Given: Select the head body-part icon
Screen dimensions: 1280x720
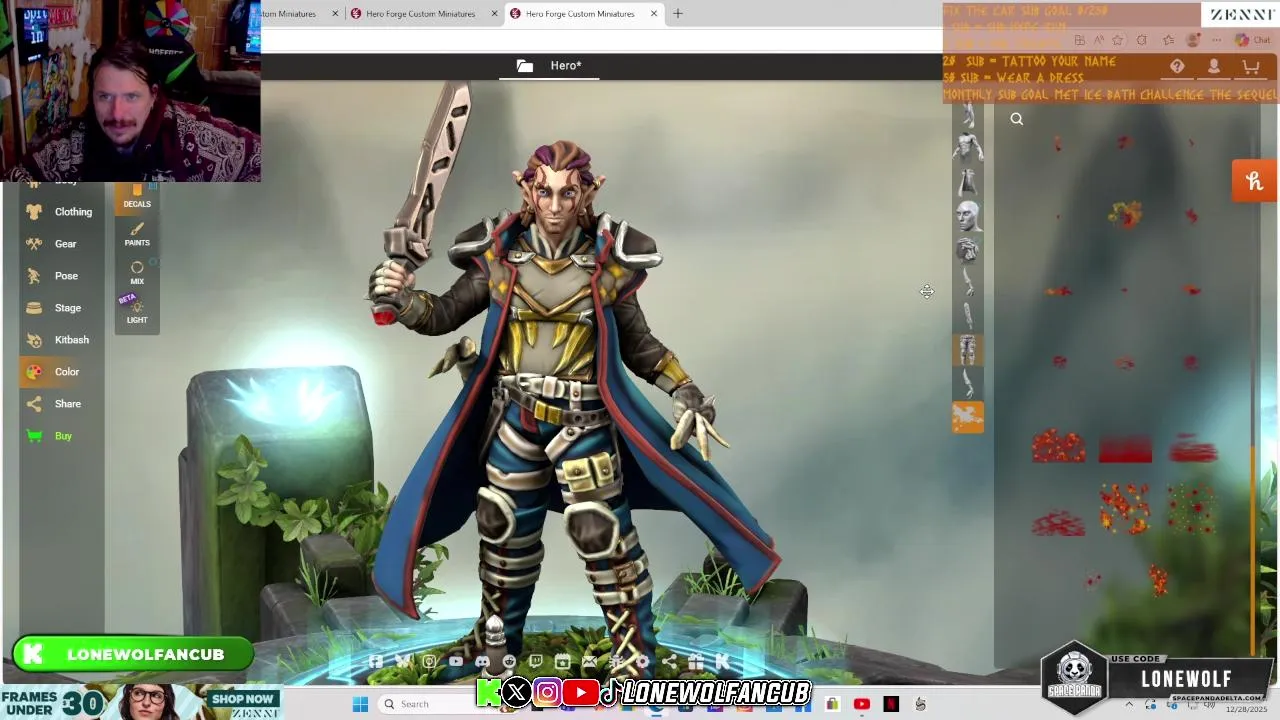Looking at the screenshot, I should click(x=967, y=216).
